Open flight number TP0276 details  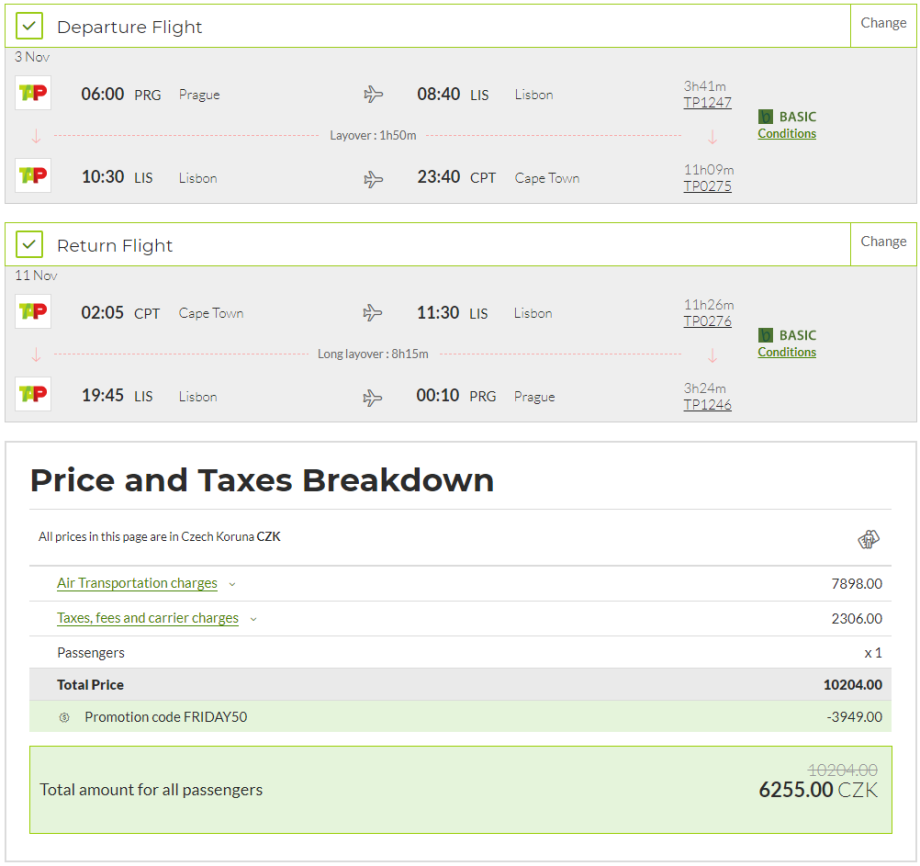click(x=707, y=321)
